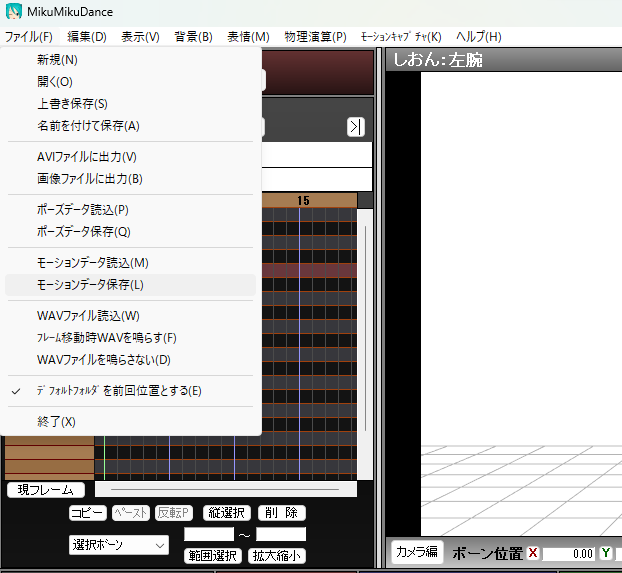Click the 範囲選択 button

(213, 556)
